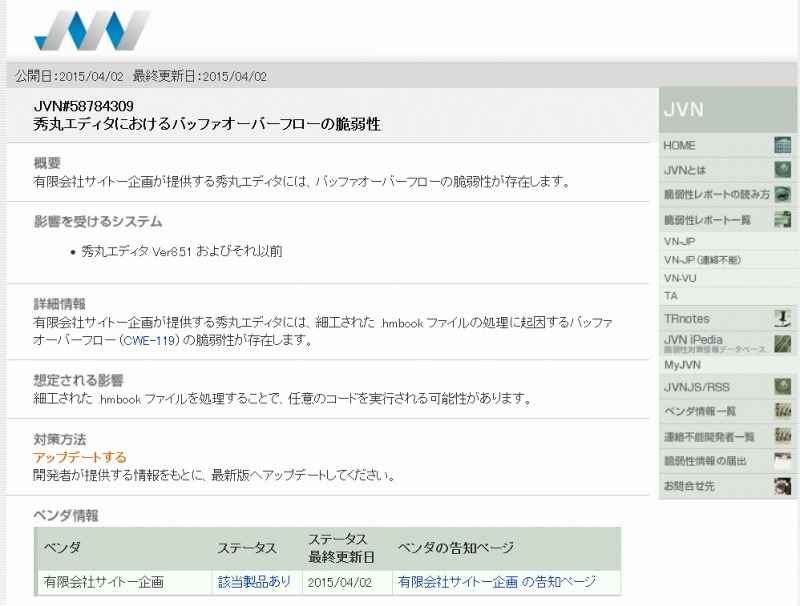
Task: Open ベンダ情報一覧 menu item
Action: point(728,411)
